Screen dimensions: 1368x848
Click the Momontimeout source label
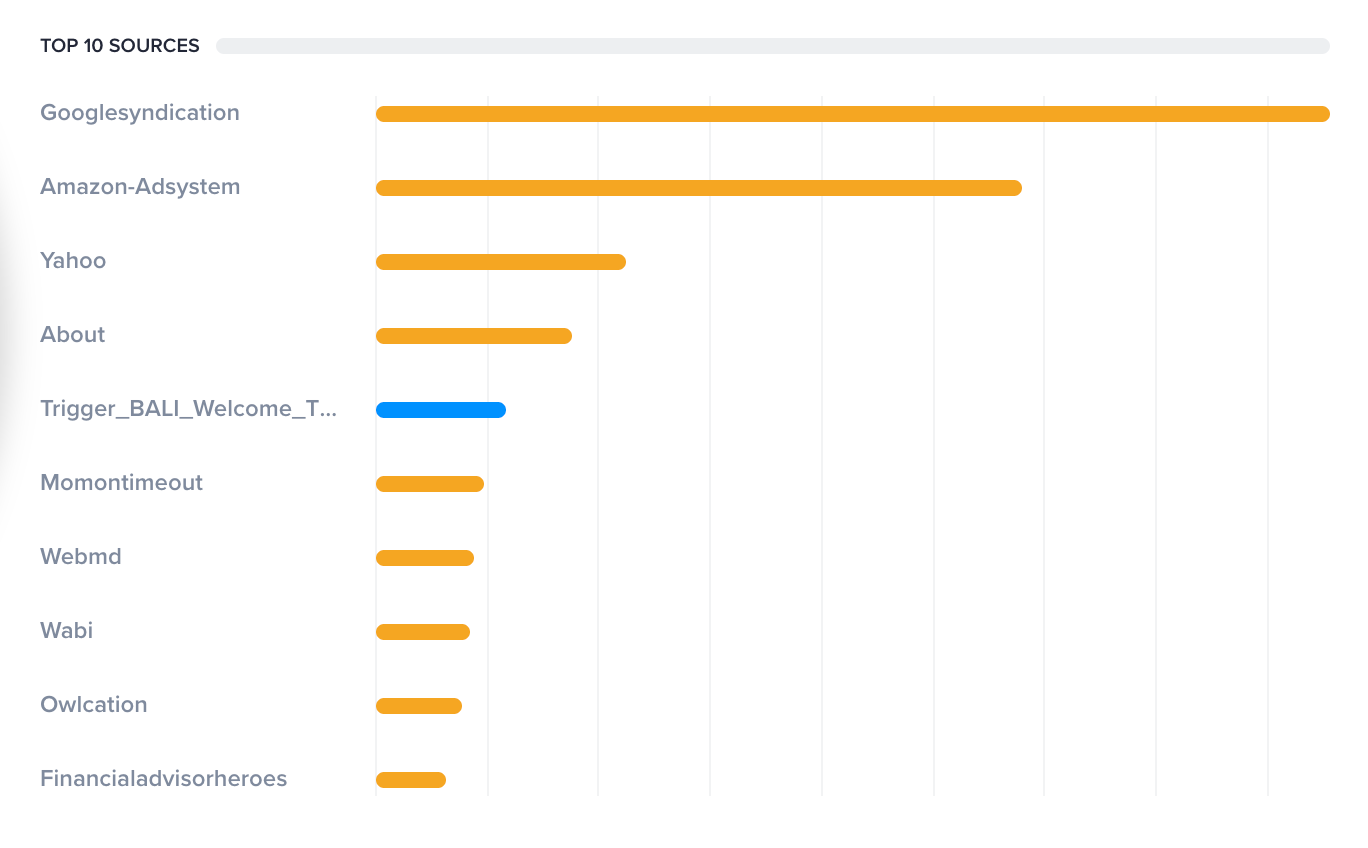pos(121,483)
